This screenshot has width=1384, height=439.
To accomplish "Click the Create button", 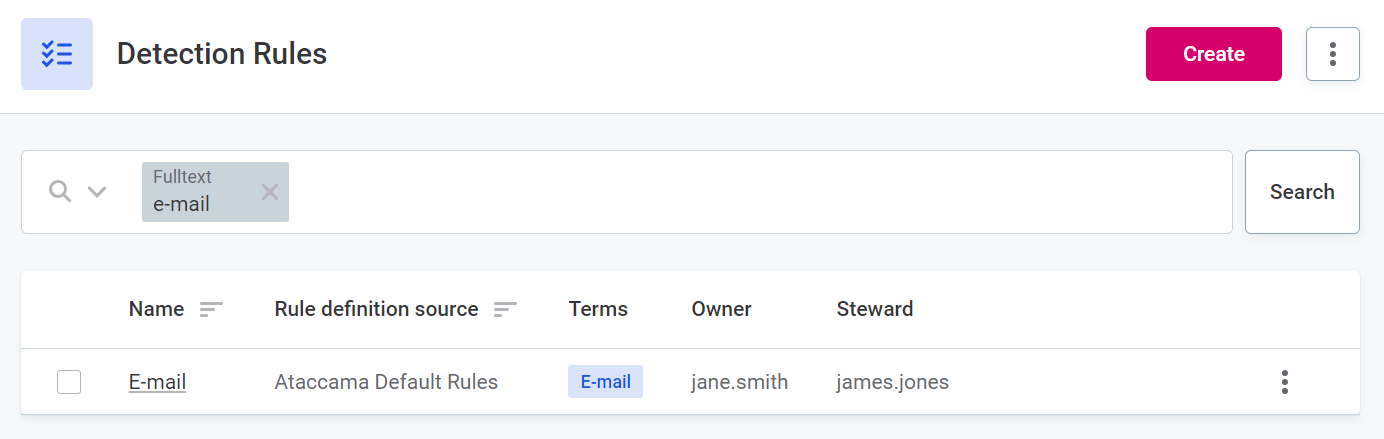I will coord(1213,54).
